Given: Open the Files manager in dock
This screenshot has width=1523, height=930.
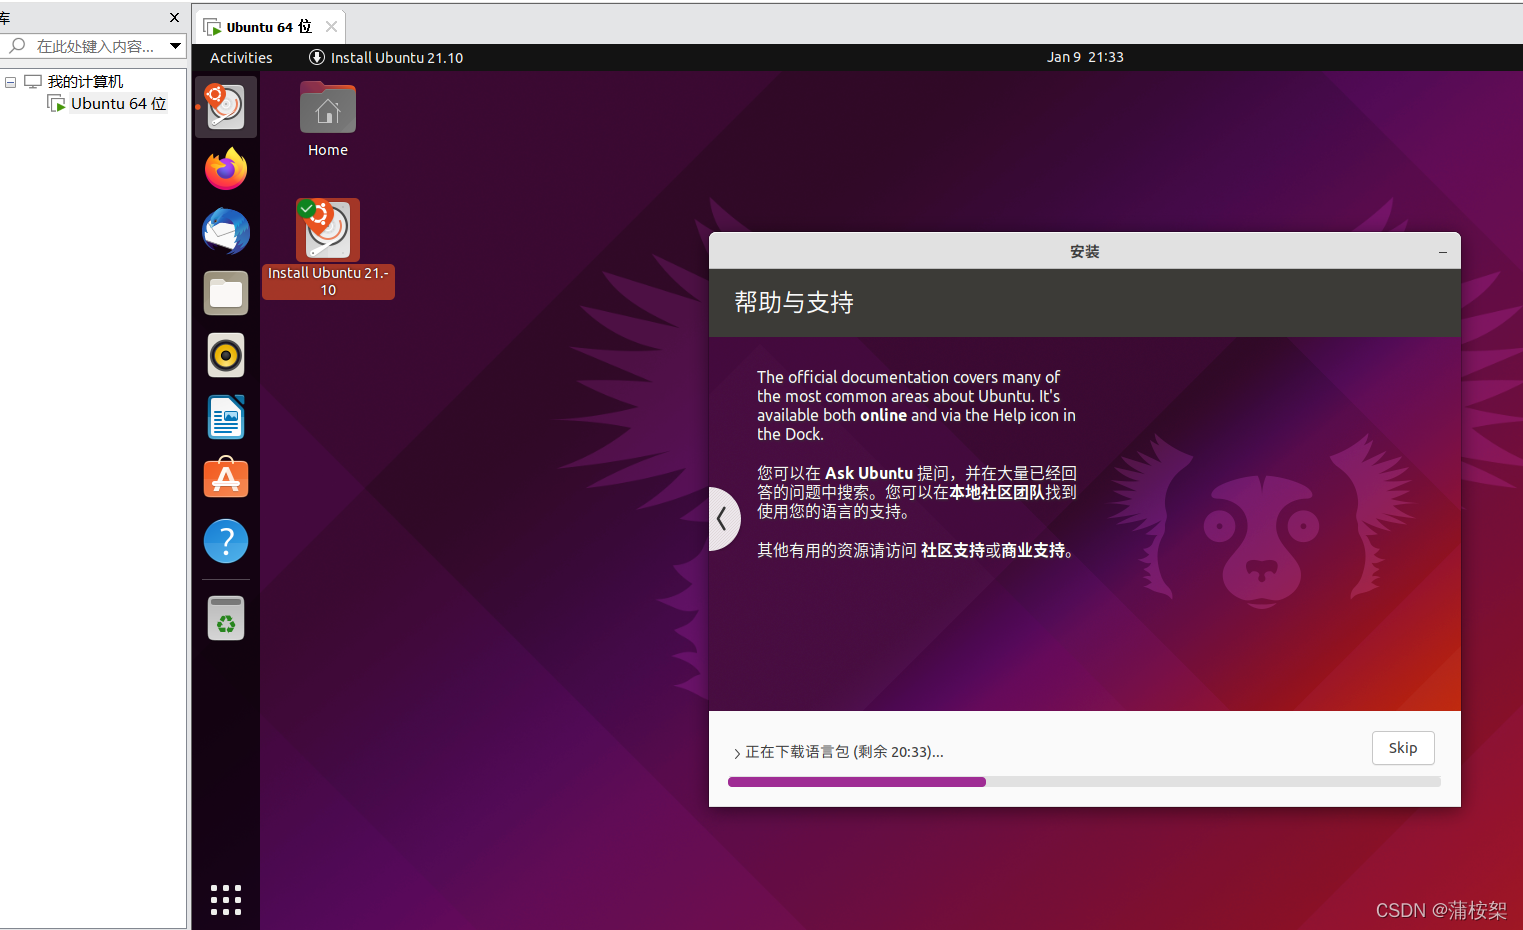Looking at the screenshot, I should pos(226,293).
